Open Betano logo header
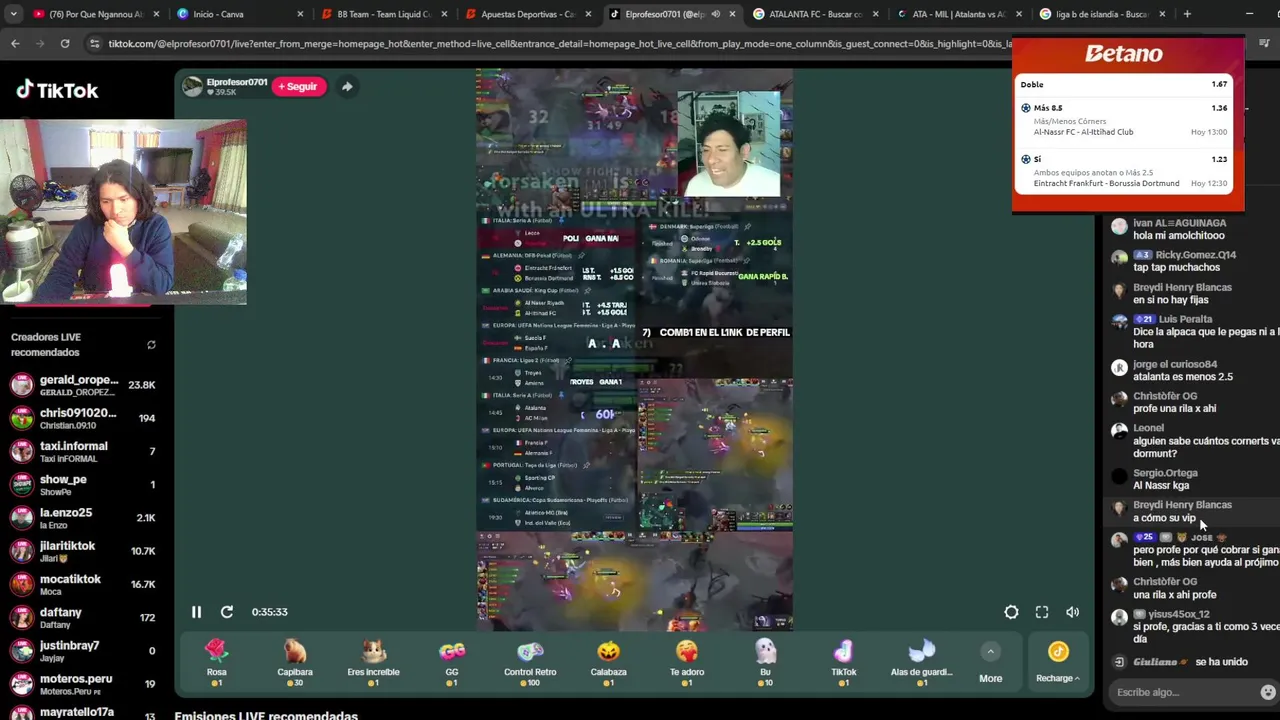 pos(1124,54)
